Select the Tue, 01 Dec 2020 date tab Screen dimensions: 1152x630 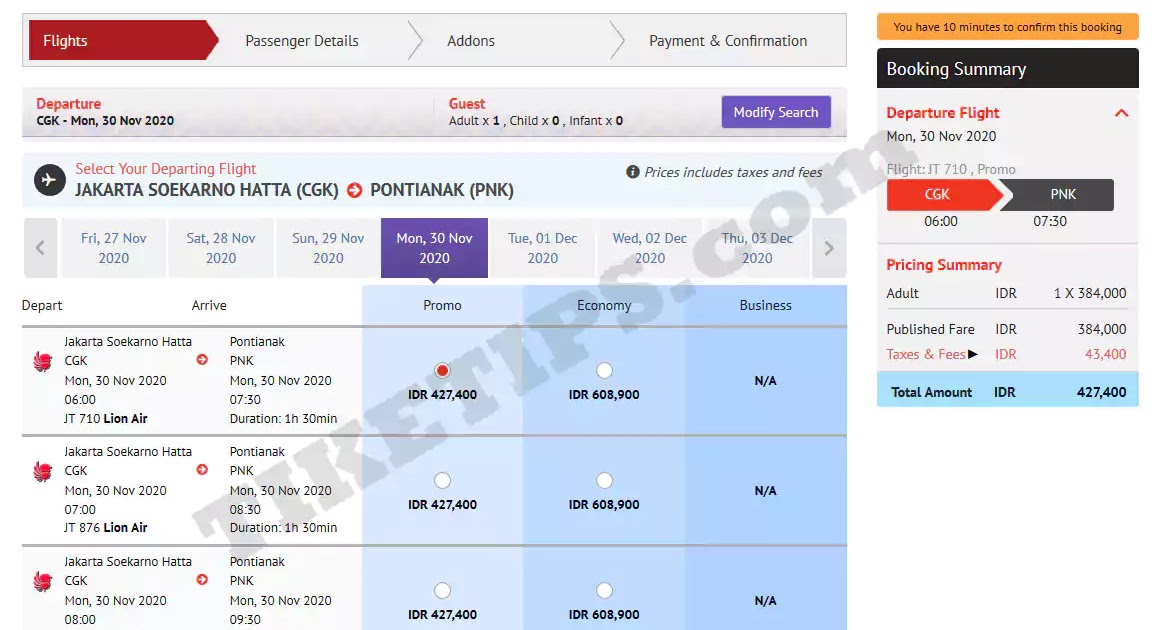point(542,247)
